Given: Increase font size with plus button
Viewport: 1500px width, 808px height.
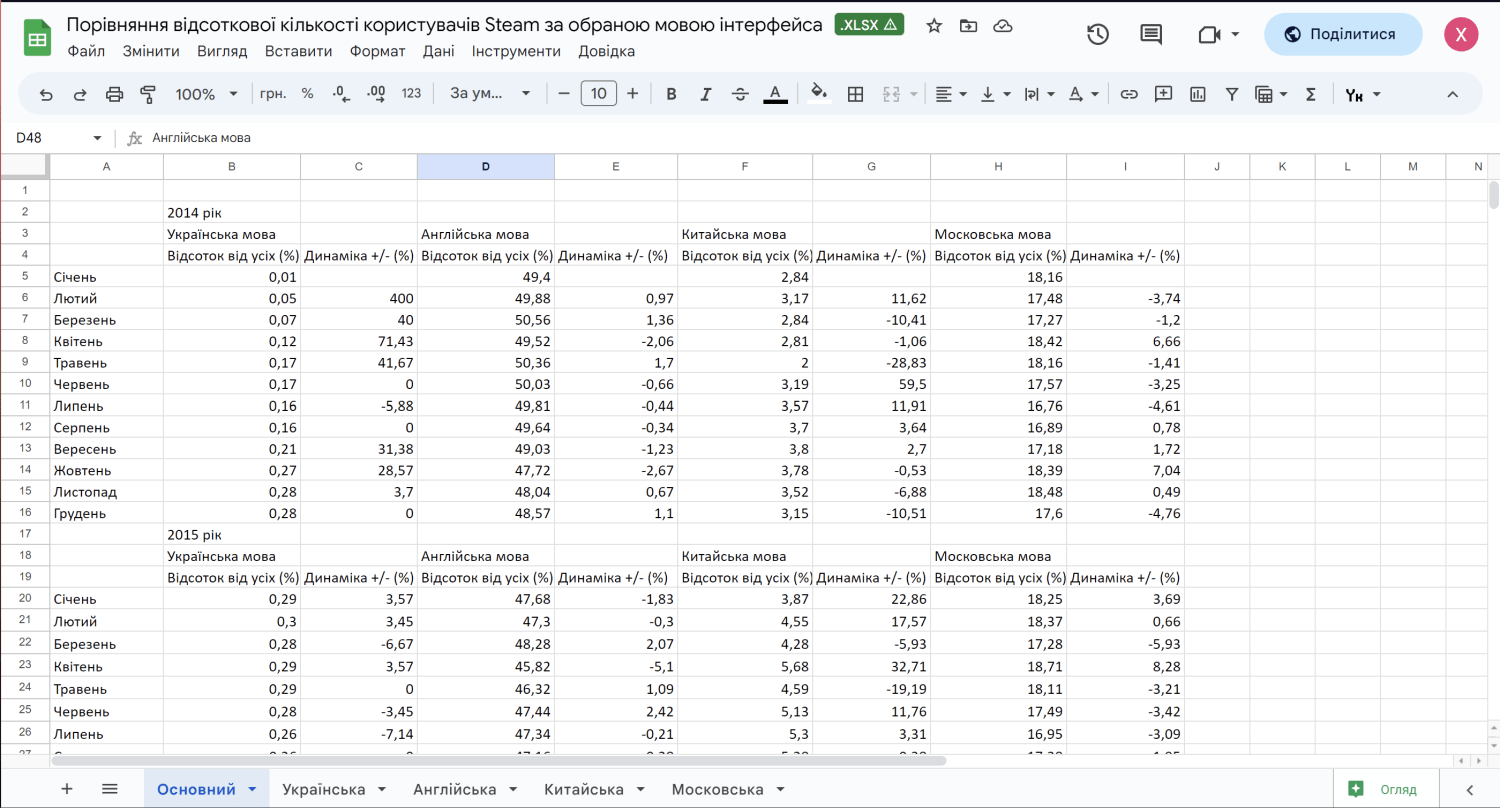Looking at the screenshot, I should coord(632,94).
